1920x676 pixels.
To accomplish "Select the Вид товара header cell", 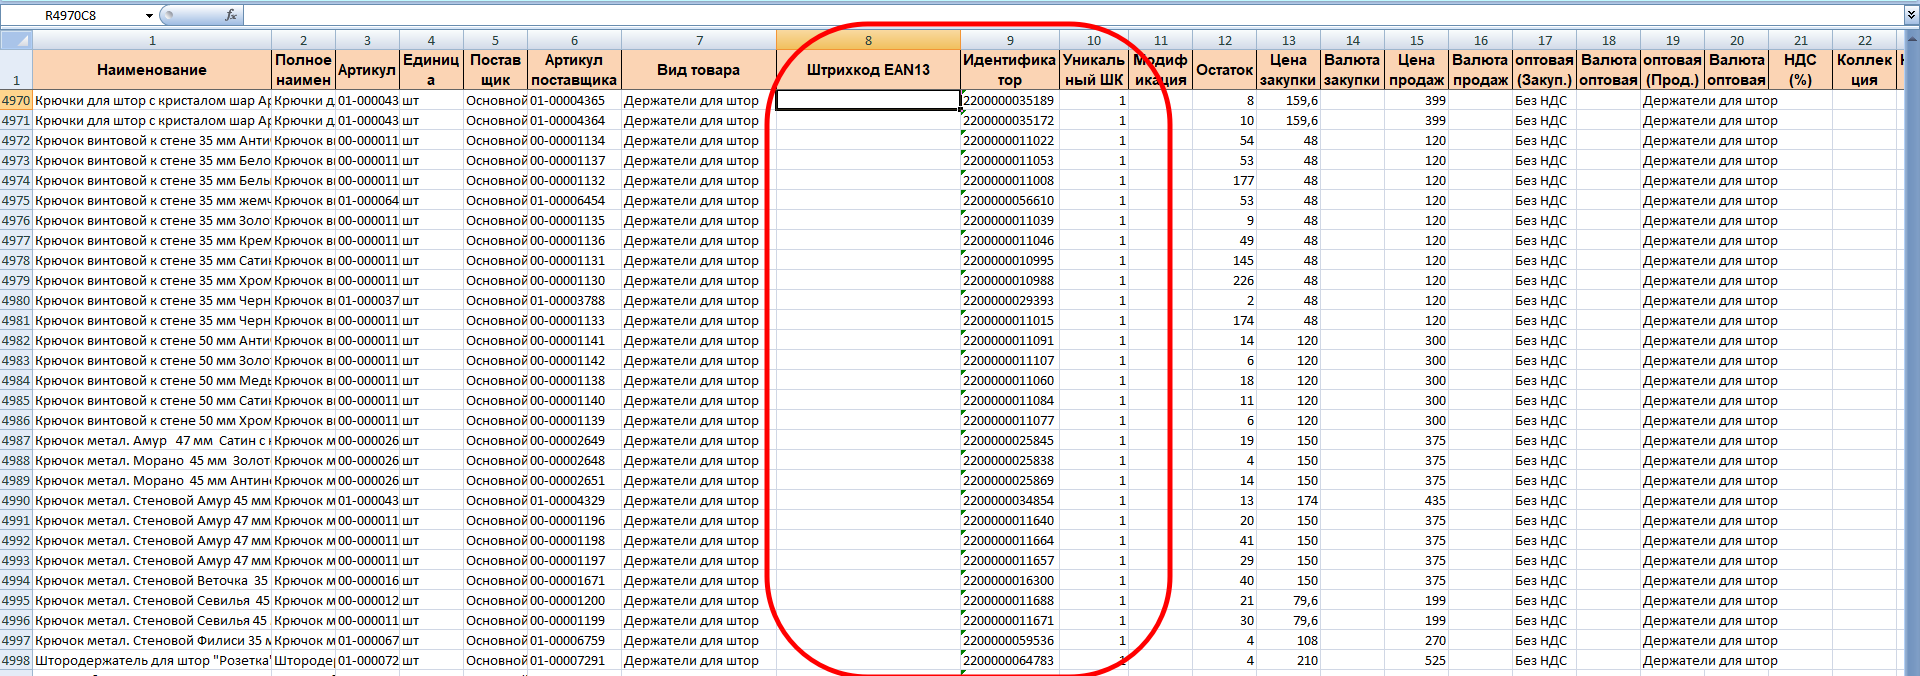I will pos(698,70).
